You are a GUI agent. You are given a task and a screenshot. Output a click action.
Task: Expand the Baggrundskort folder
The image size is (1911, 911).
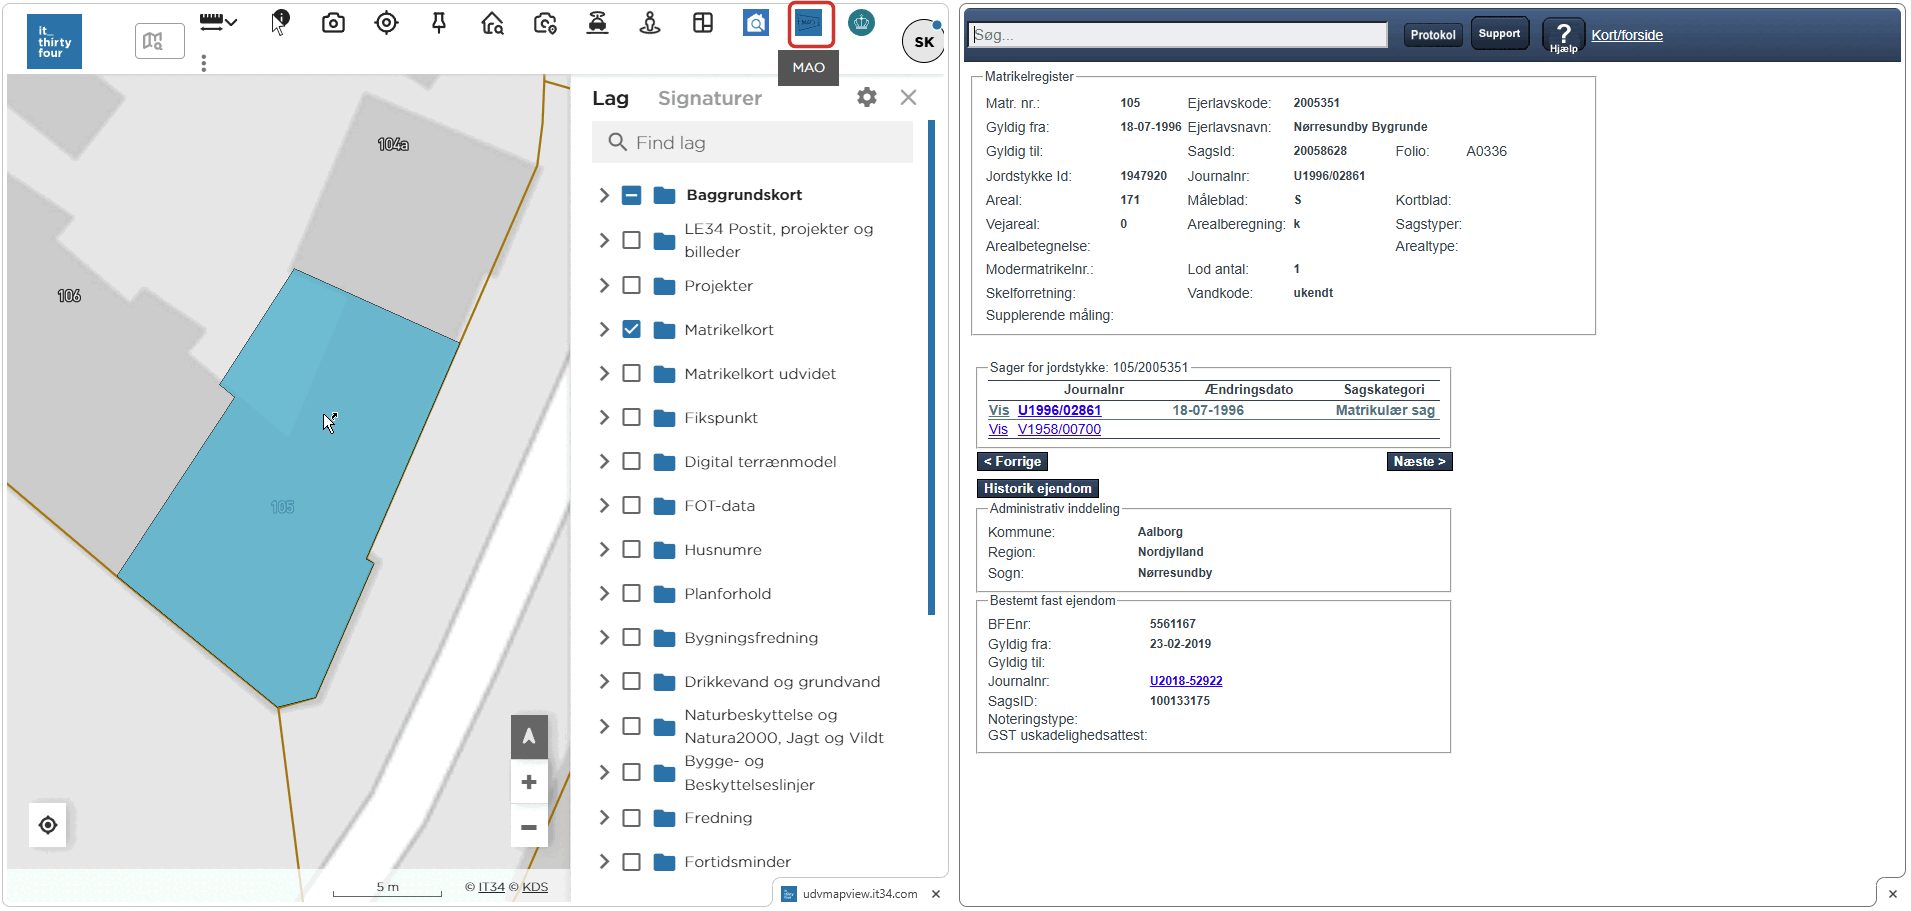click(604, 195)
